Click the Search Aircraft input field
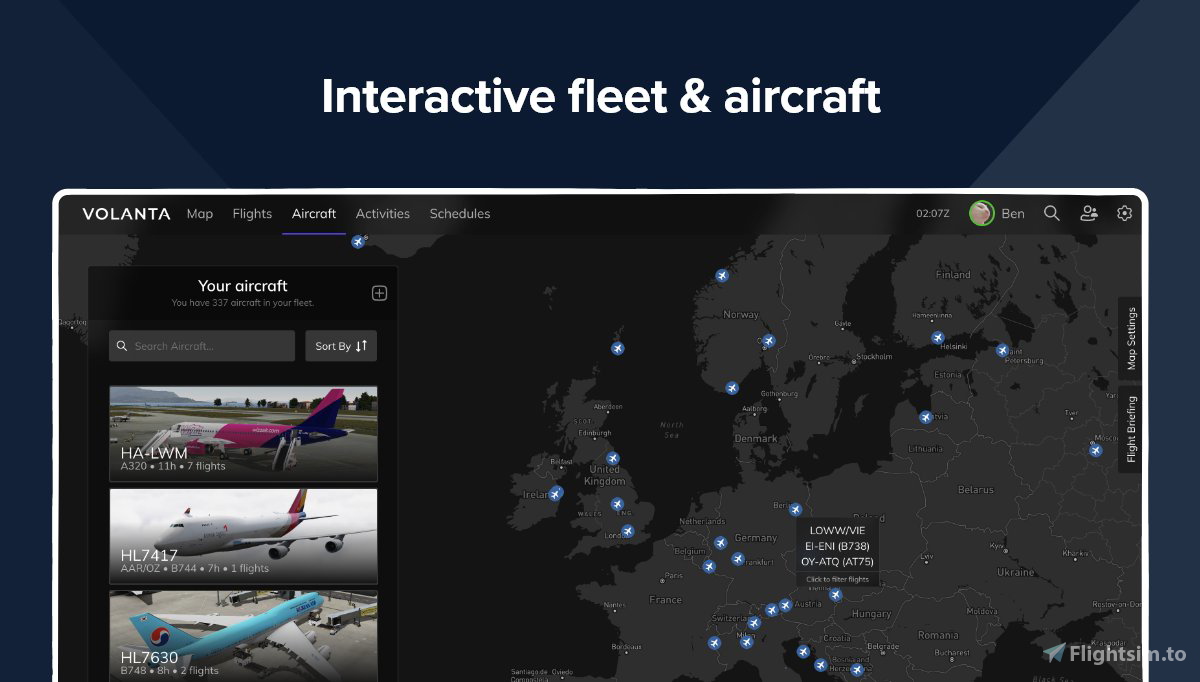The width and height of the screenshot is (1200, 682). pos(200,345)
